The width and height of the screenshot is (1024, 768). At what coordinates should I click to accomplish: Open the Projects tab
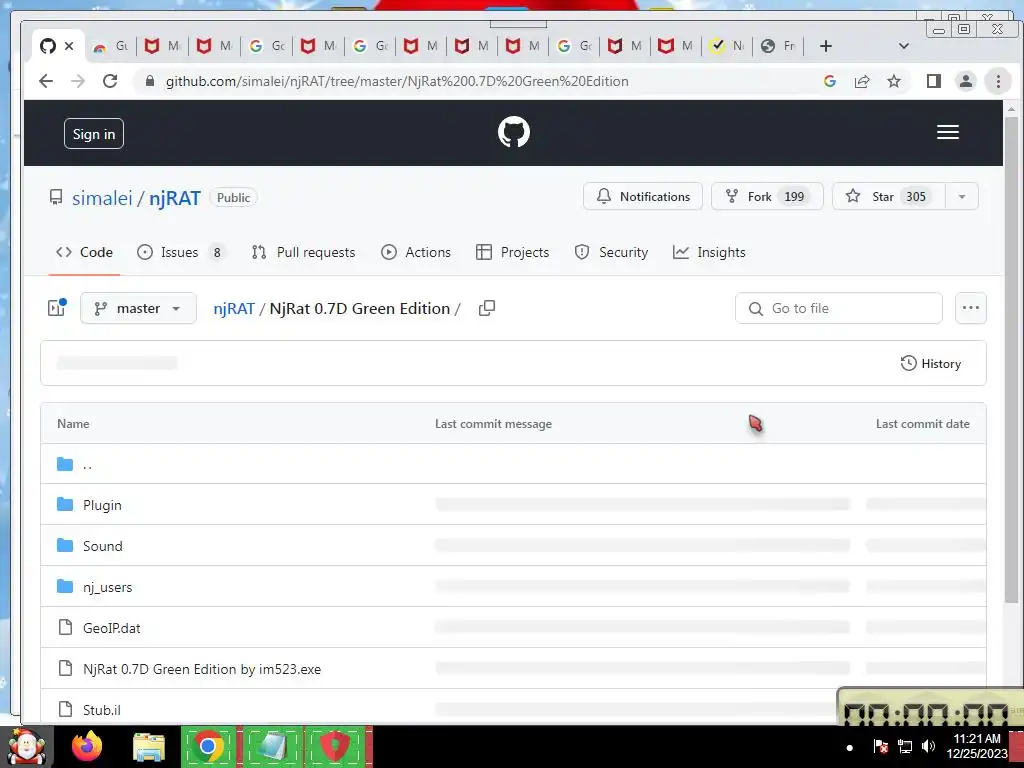513,252
